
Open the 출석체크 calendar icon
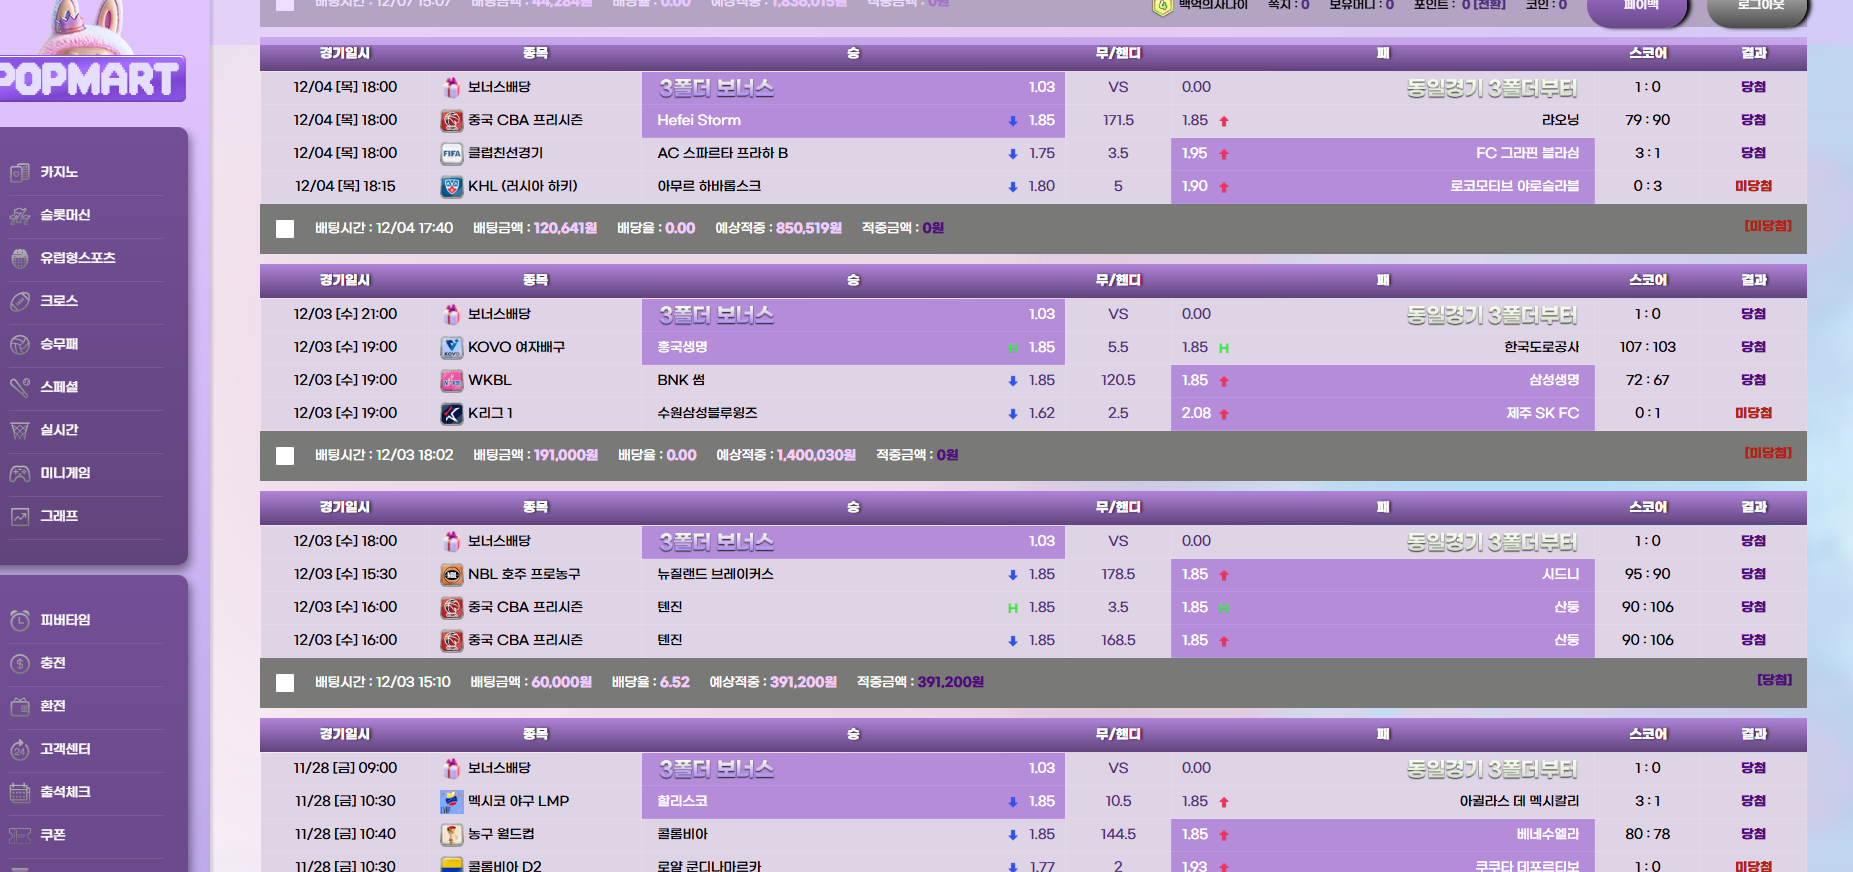click(20, 792)
